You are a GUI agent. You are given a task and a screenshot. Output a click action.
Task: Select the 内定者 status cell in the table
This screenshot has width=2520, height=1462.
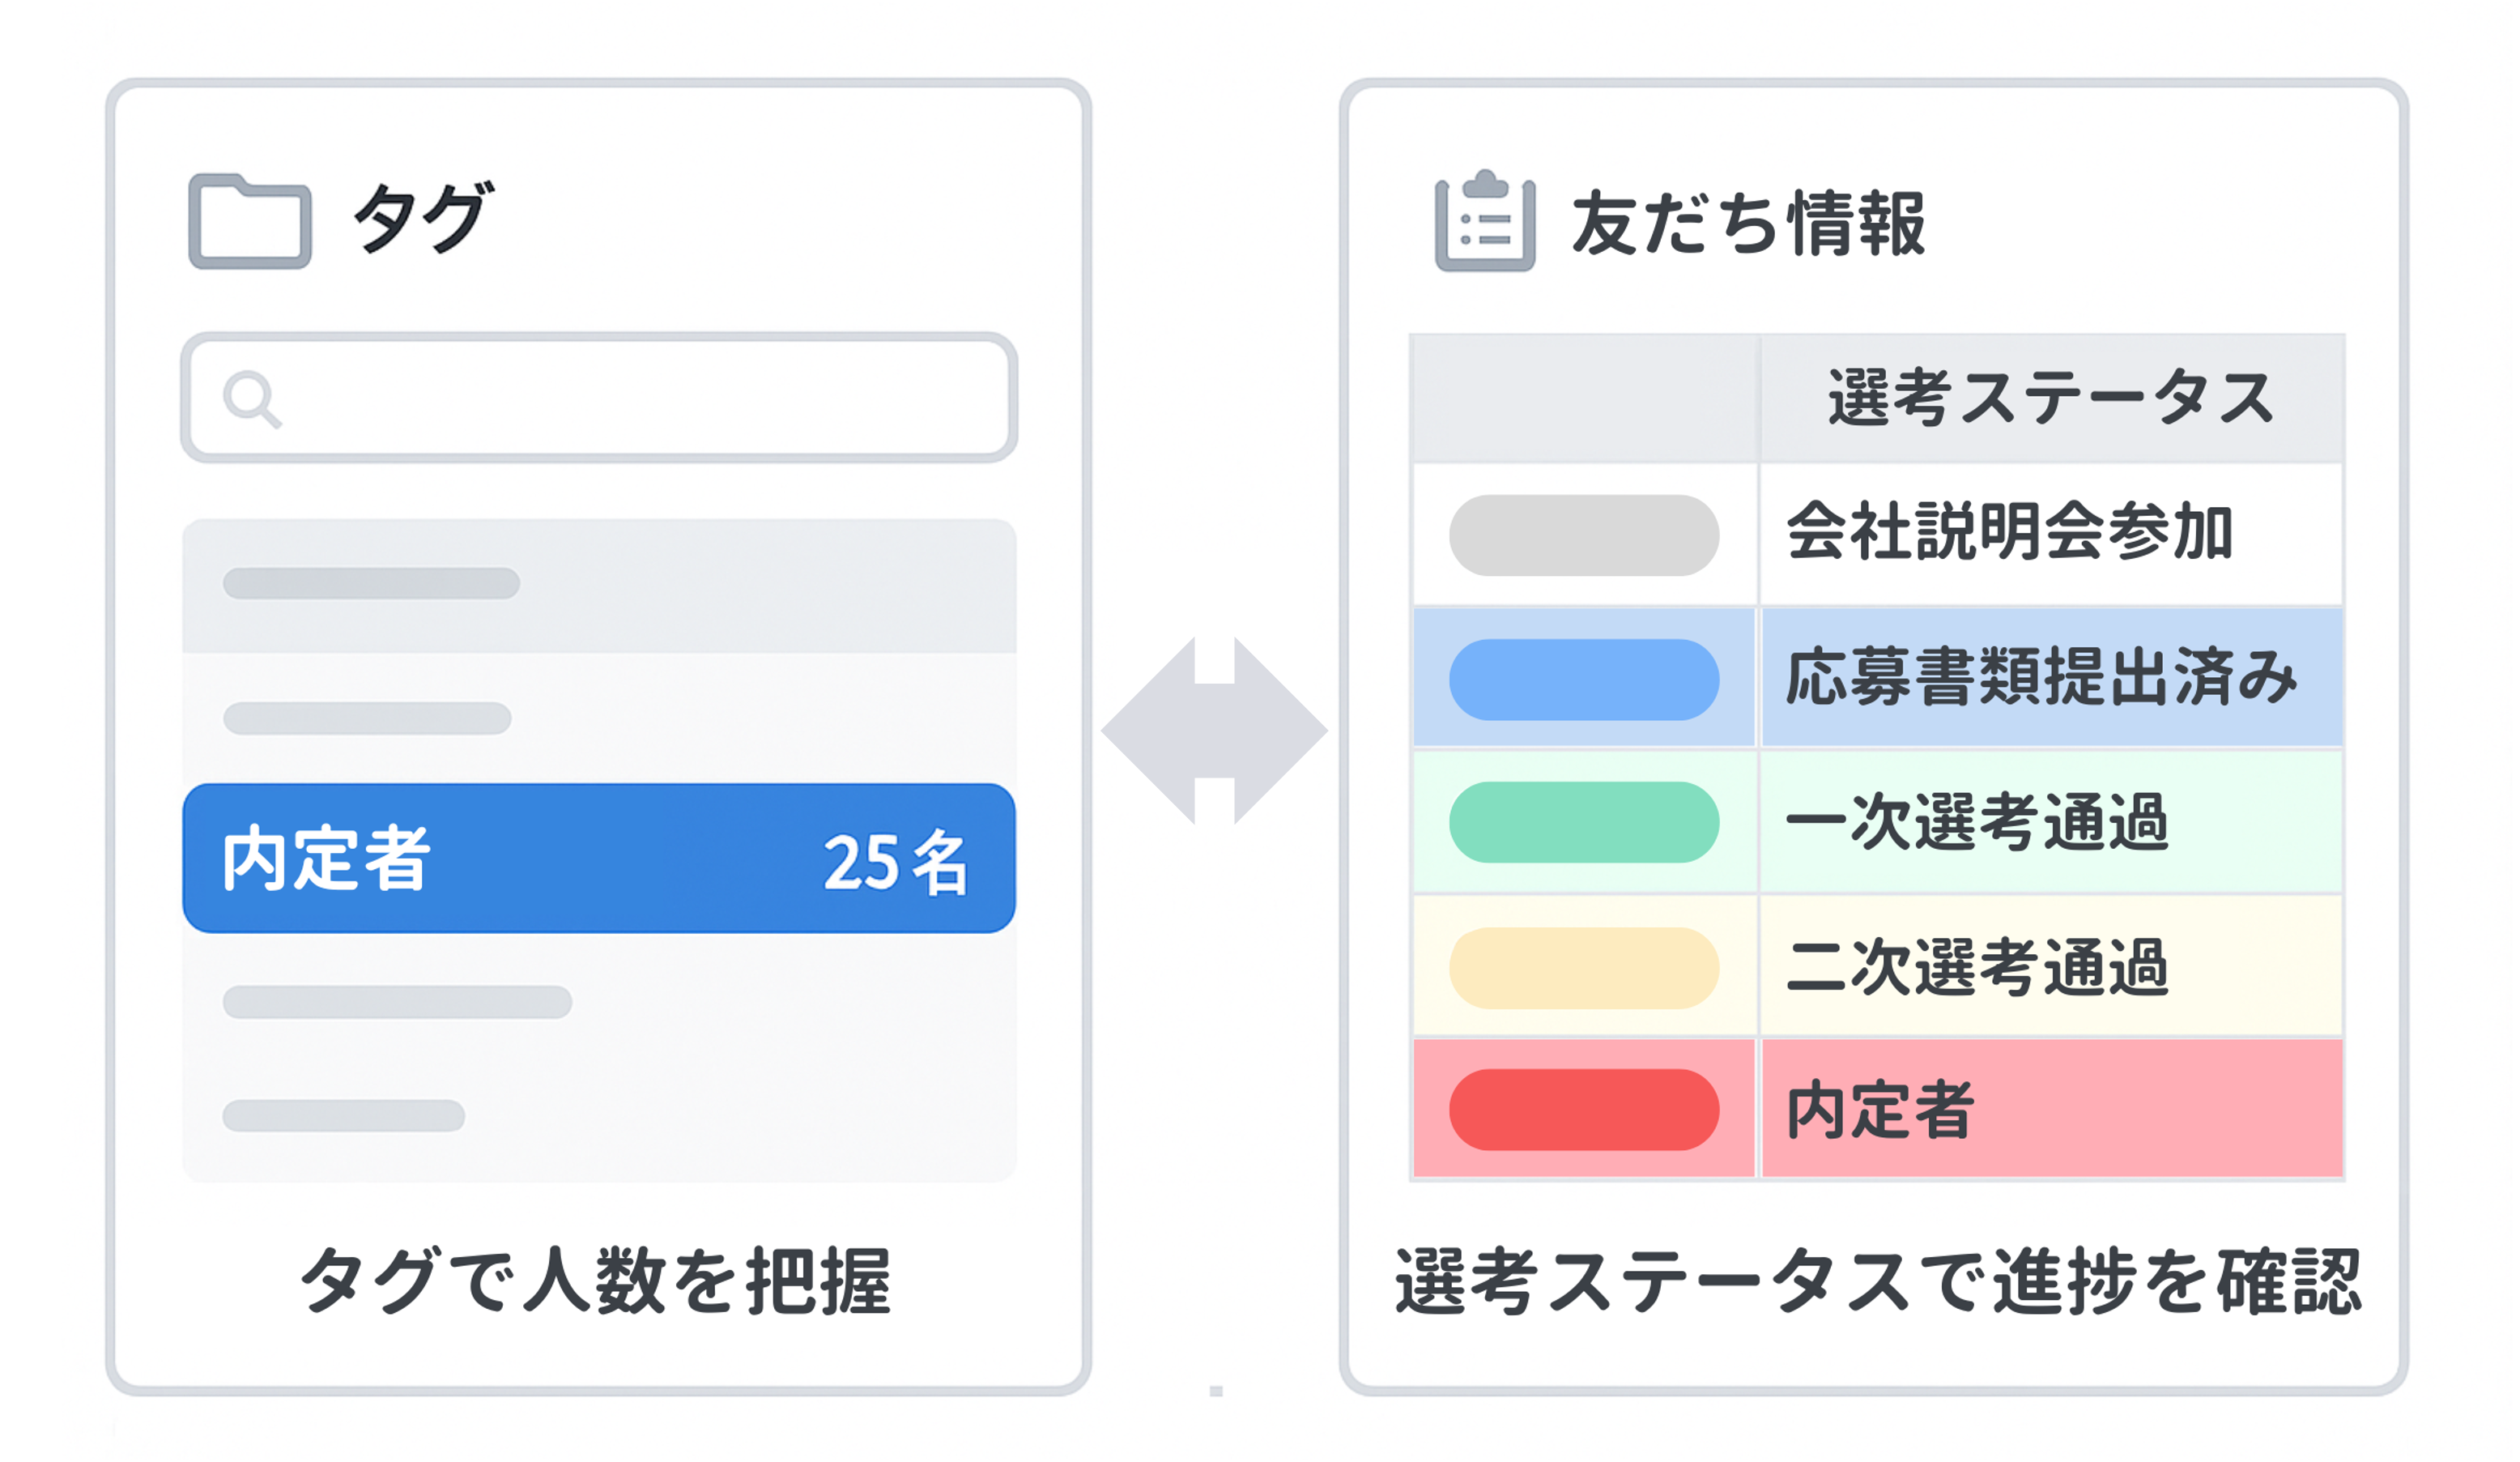[x=2051, y=1108]
